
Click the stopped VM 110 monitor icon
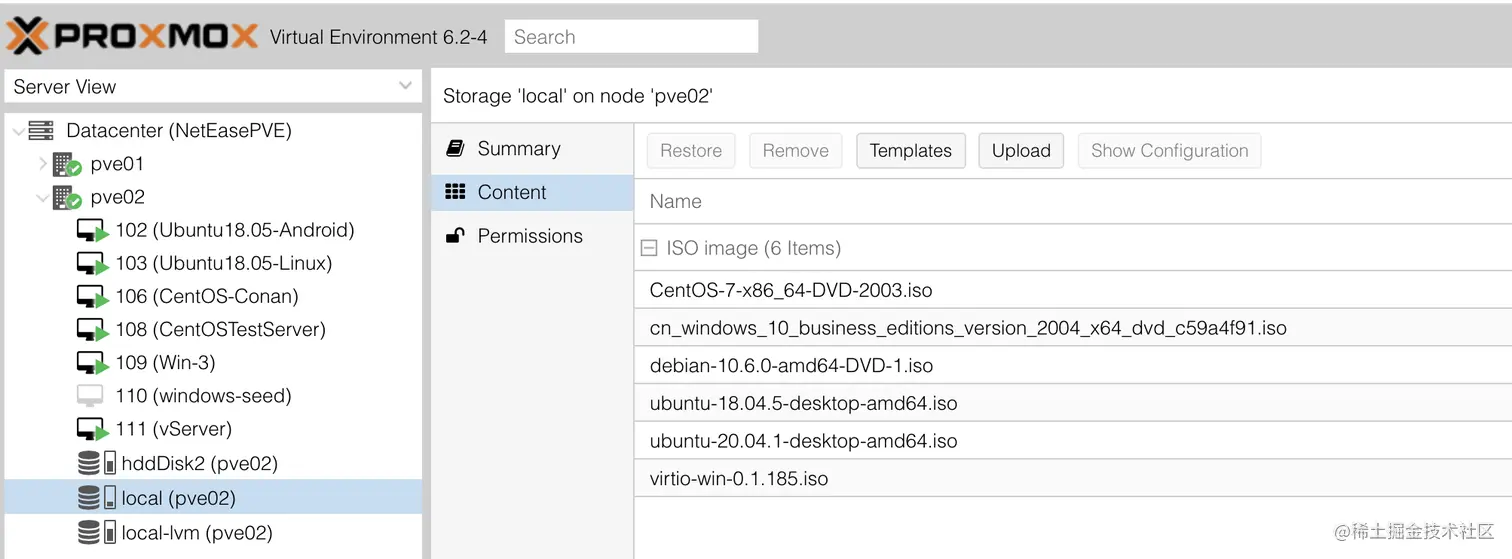[x=90, y=396]
